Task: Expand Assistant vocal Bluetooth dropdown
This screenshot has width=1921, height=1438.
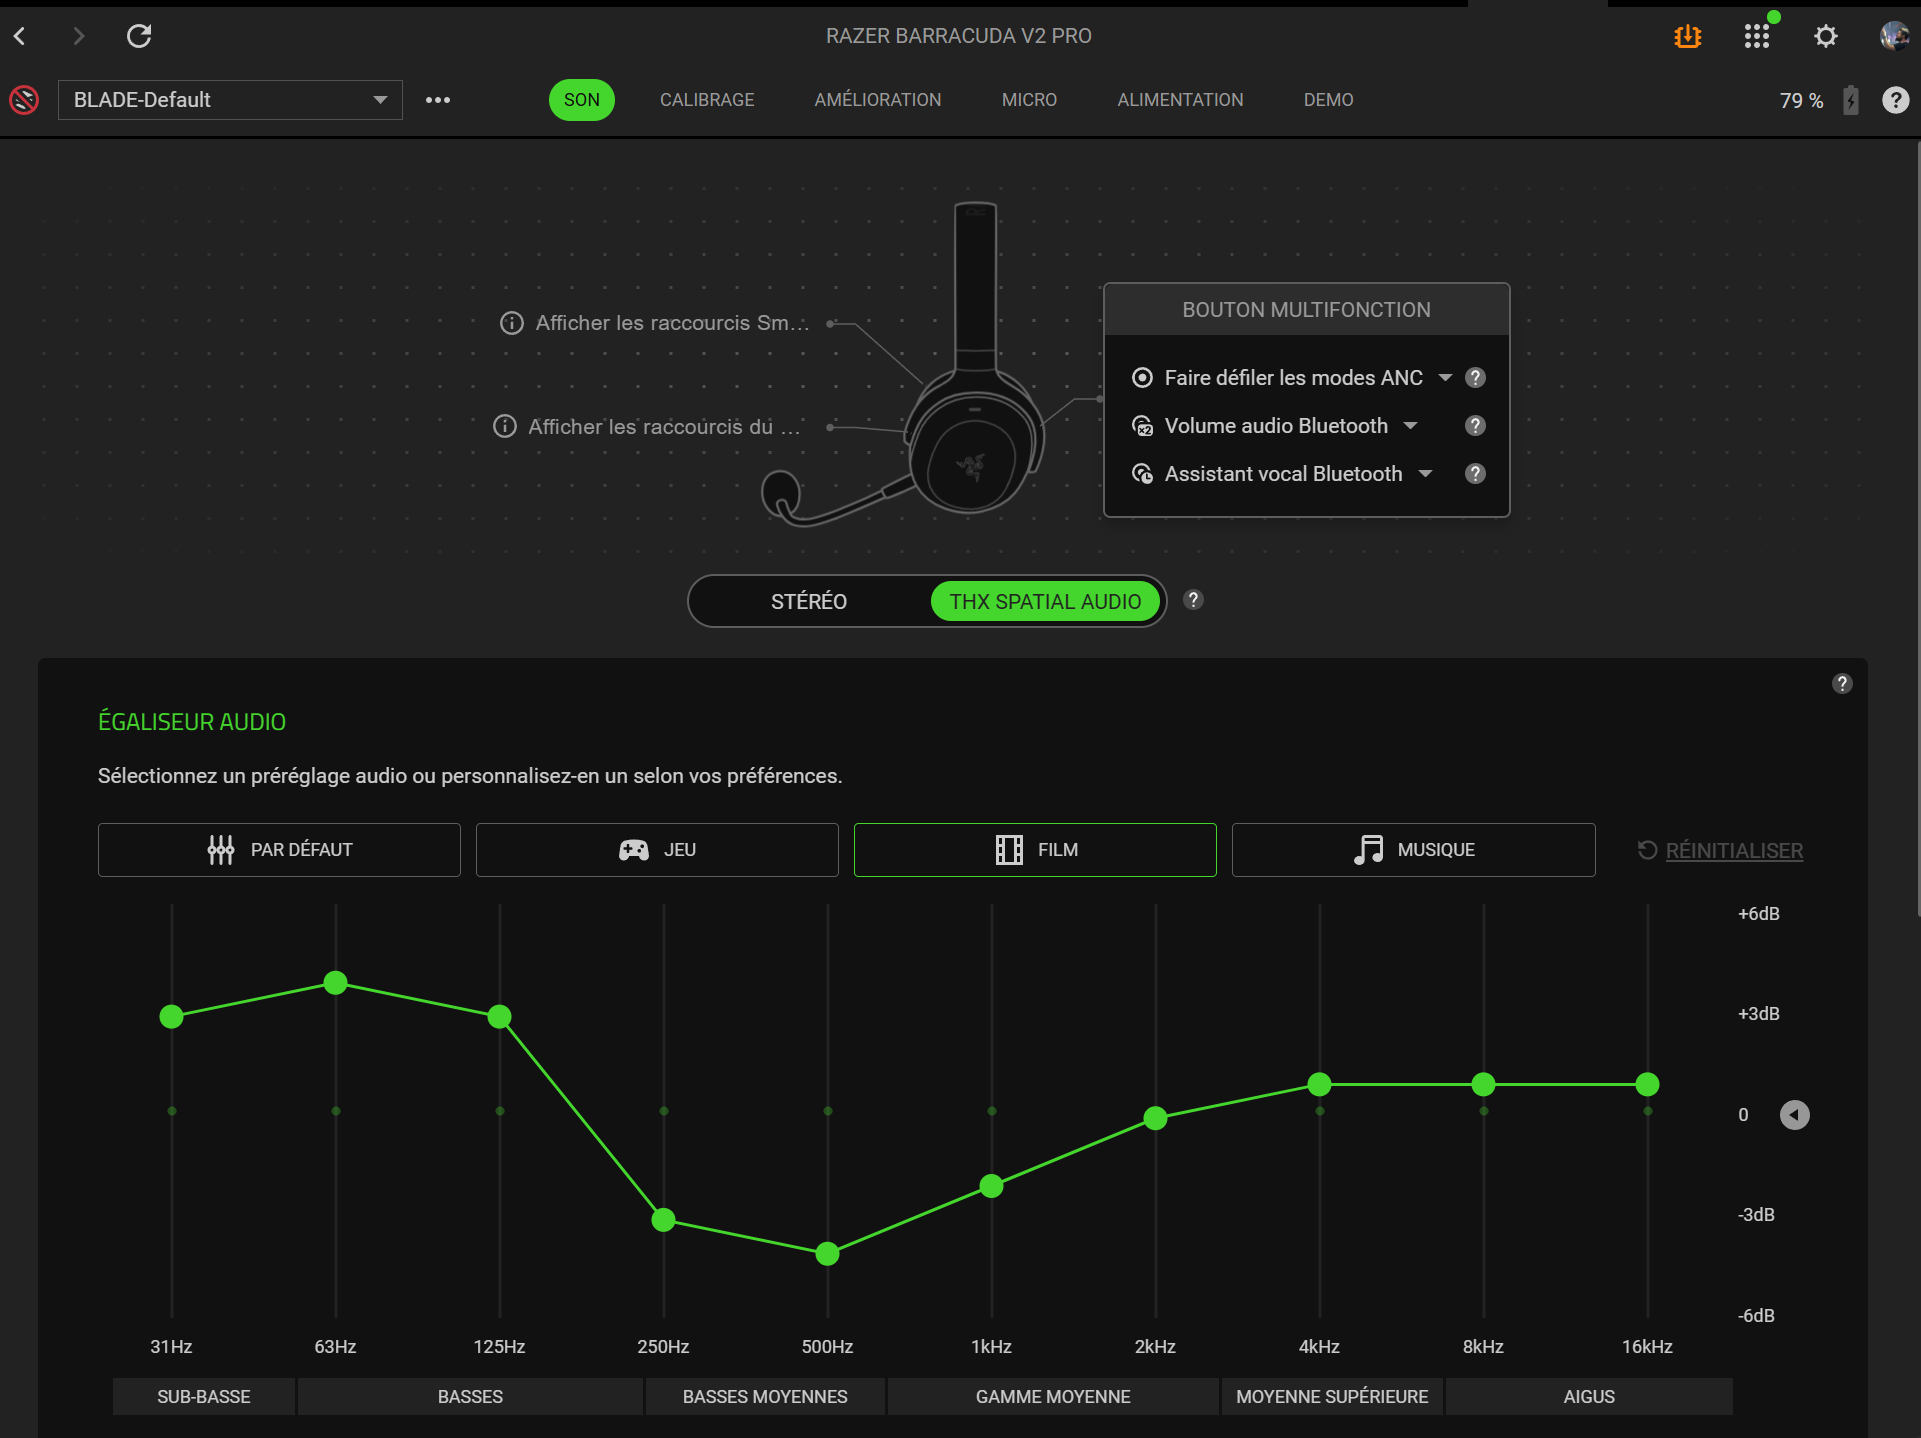Action: [x=1425, y=474]
